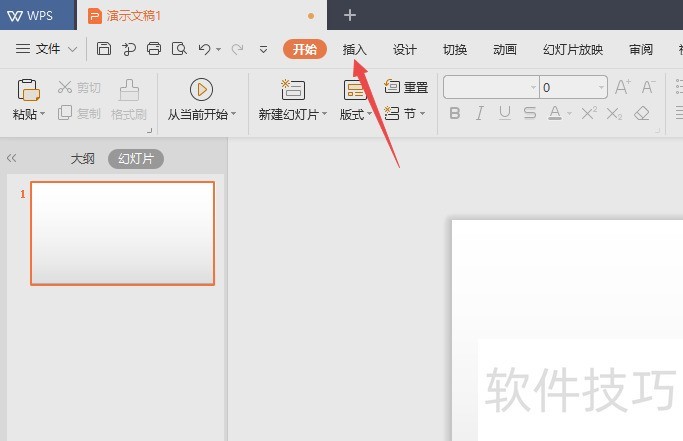Click the Paste clipboard icon
Screen dimensions: 683x441
pyautogui.click(x=28, y=91)
